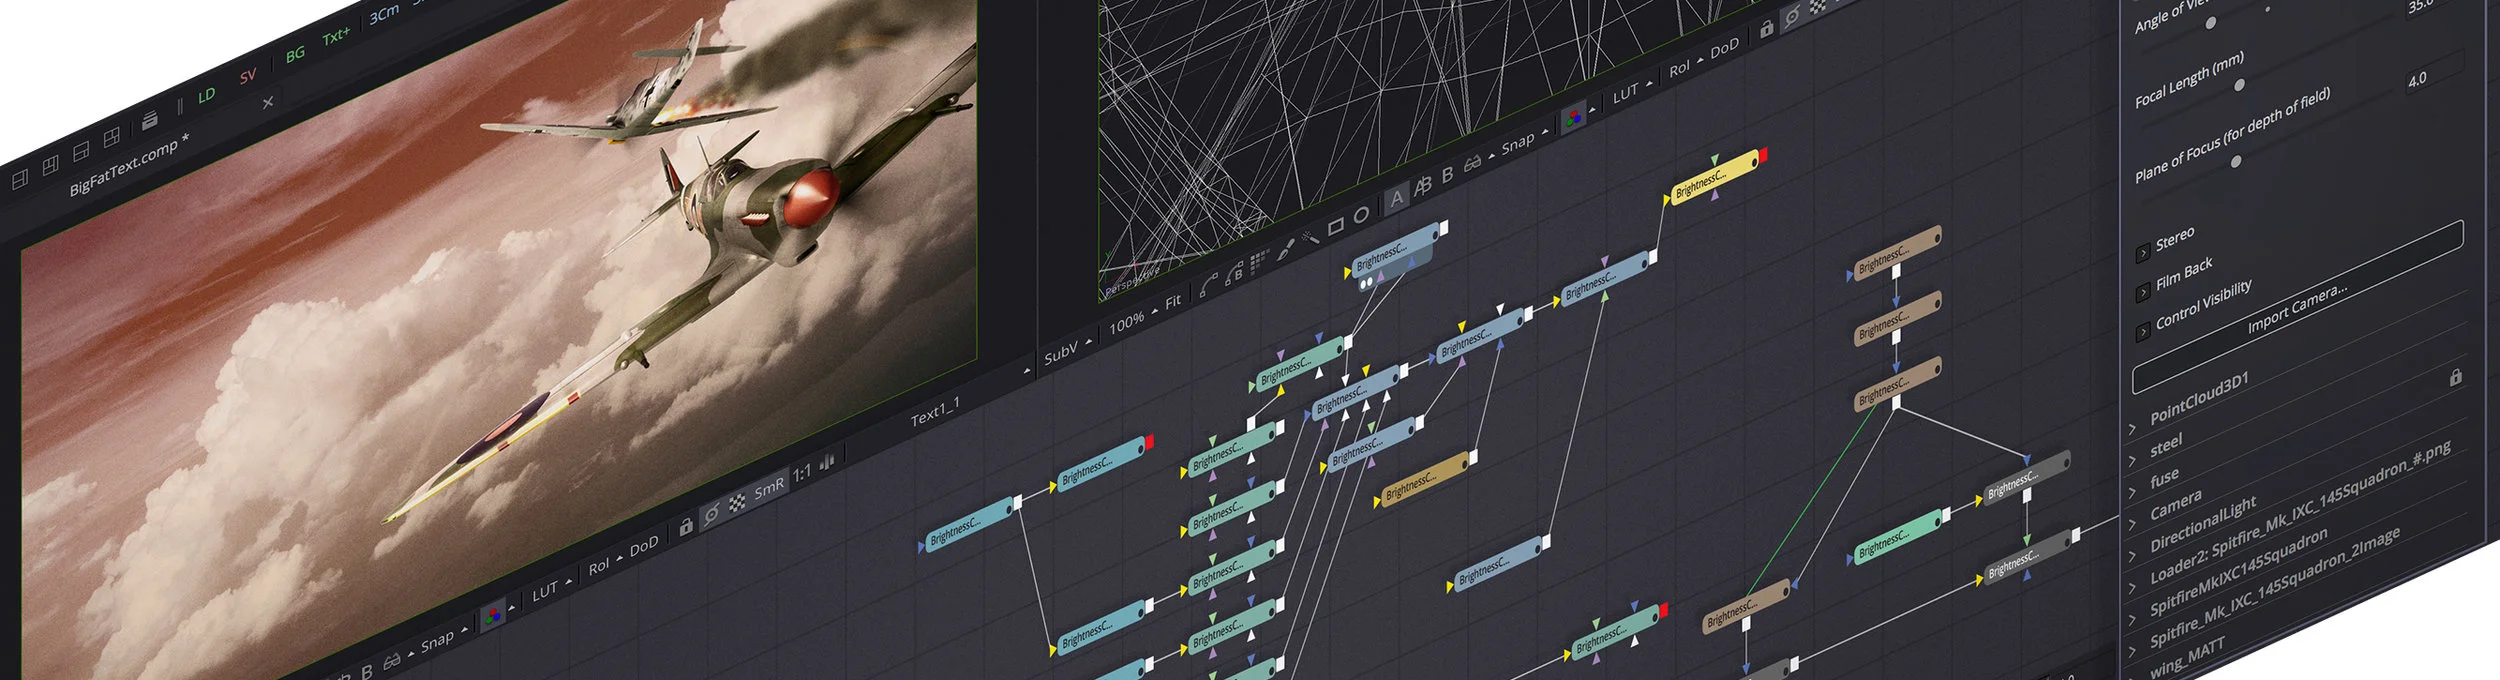Viewport: 2500px width, 680px height.
Task: Toggle DoD in Spitfire viewer
Action: click(644, 545)
